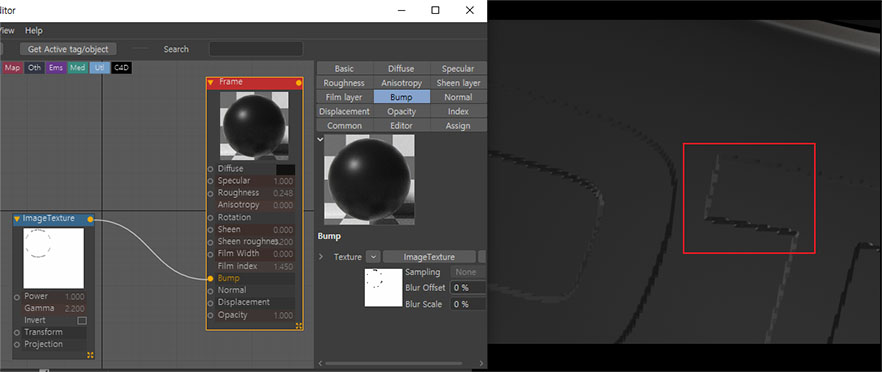Click the Opacity input pin on Frame node
Image resolution: width=882 pixels, height=372 pixels.
pos(210,315)
